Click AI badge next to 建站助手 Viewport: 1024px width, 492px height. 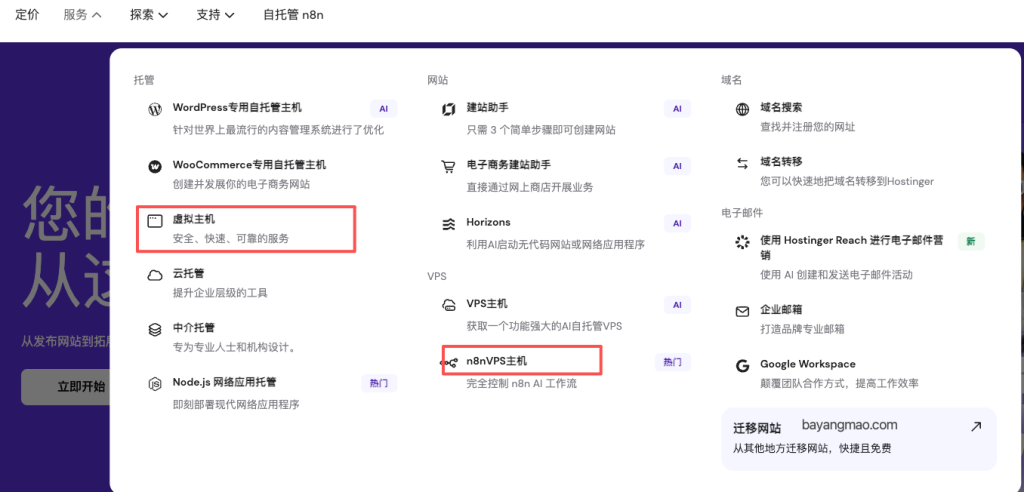677,109
